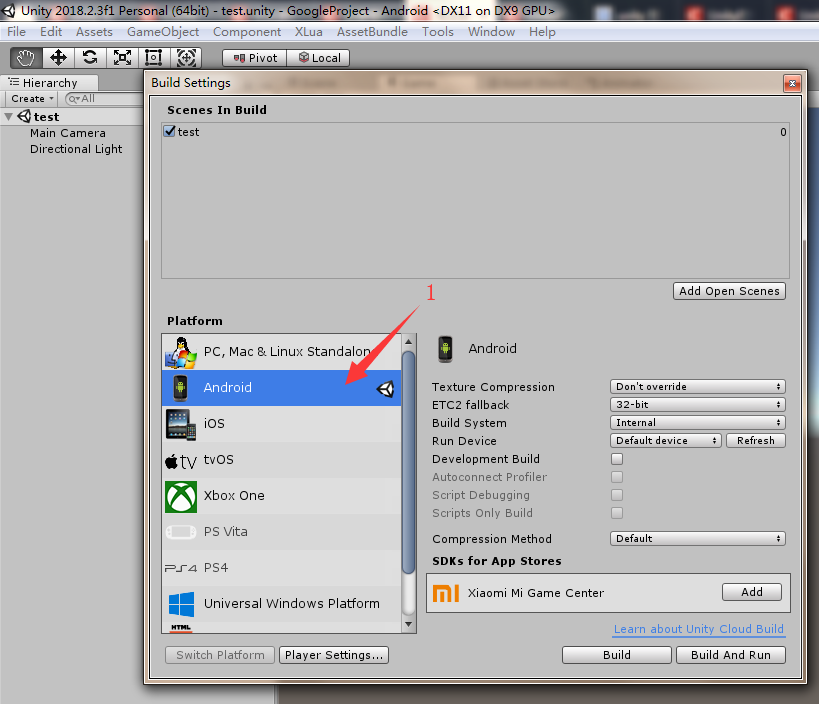Viewport: 819px width, 704px height.
Task: Click platform list scroll up arrow
Action: [408, 342]
